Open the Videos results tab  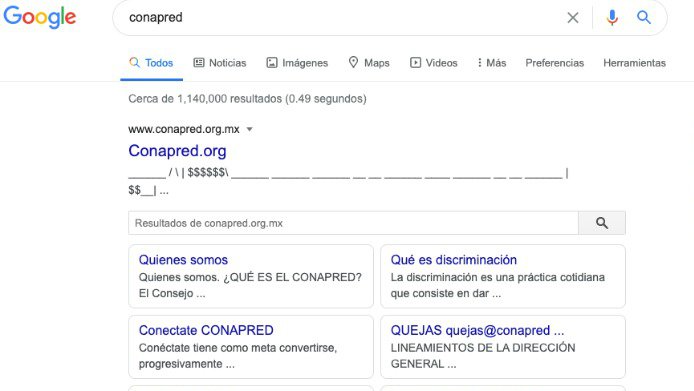[x=434, y=63]
